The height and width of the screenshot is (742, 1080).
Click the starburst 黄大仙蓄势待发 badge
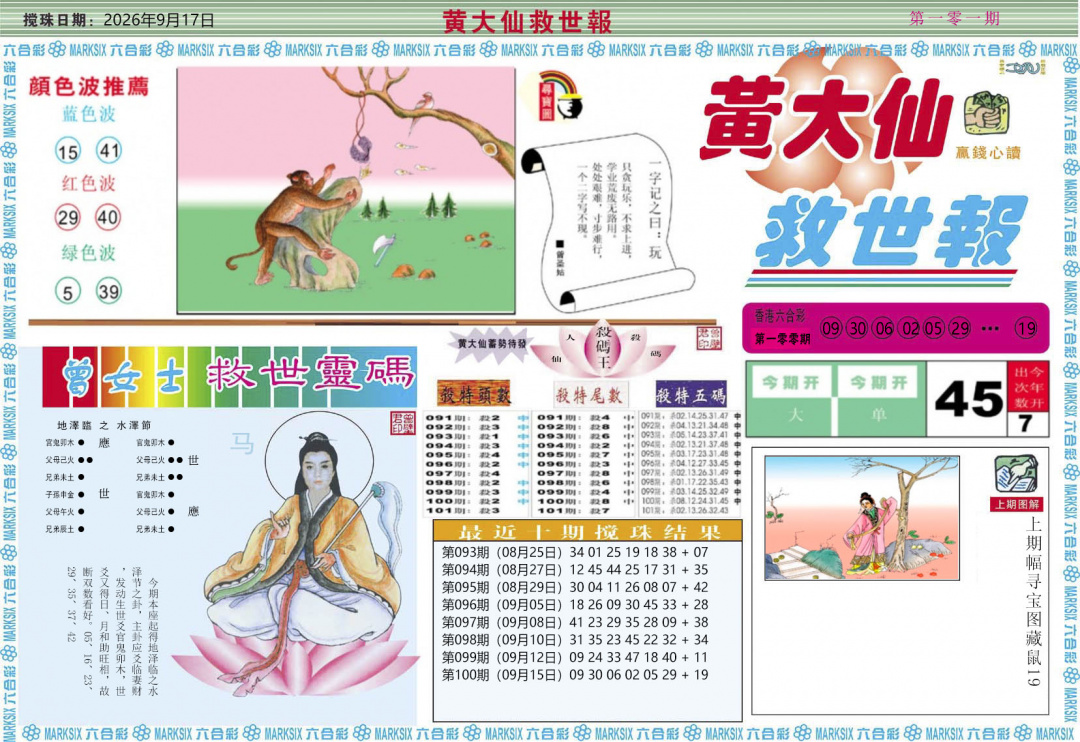click(492, 342)
